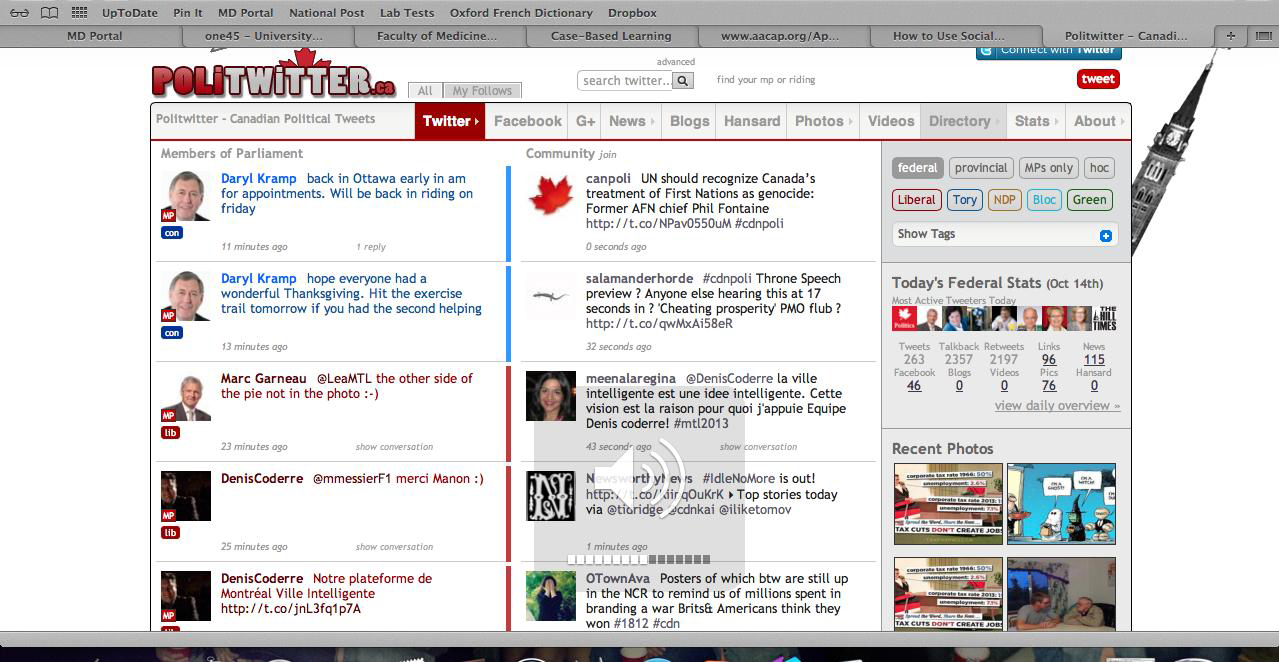1279x662 pixels.
Task: Open the Directory dropdown menu
Action: coord(964,121)
